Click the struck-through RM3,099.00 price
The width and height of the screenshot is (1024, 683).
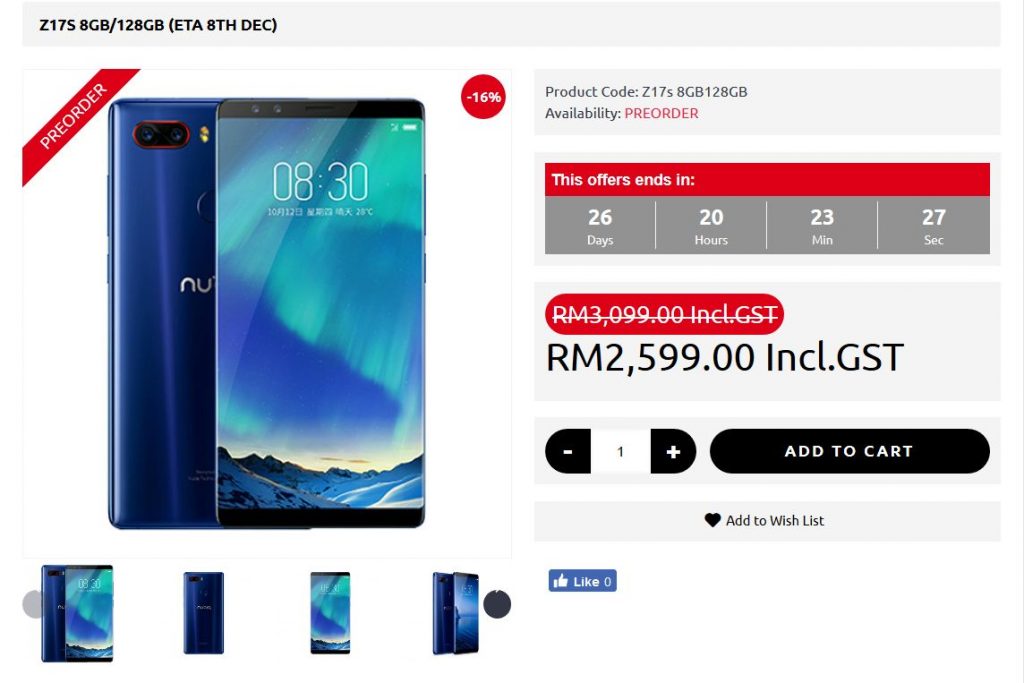[665, 315]
